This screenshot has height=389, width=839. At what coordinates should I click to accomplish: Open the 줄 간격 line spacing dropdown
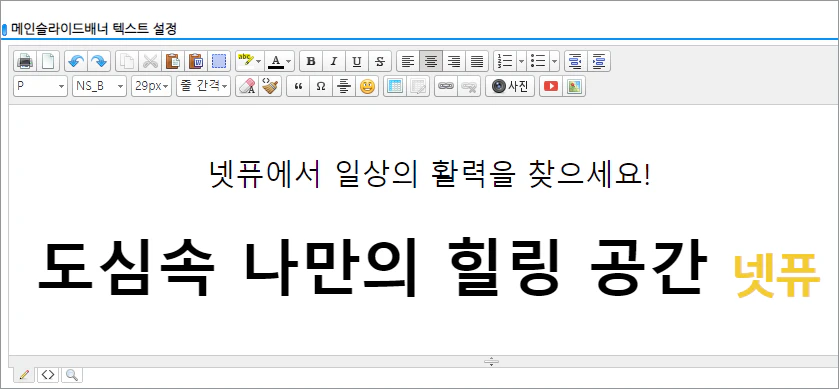click(203, 86)
